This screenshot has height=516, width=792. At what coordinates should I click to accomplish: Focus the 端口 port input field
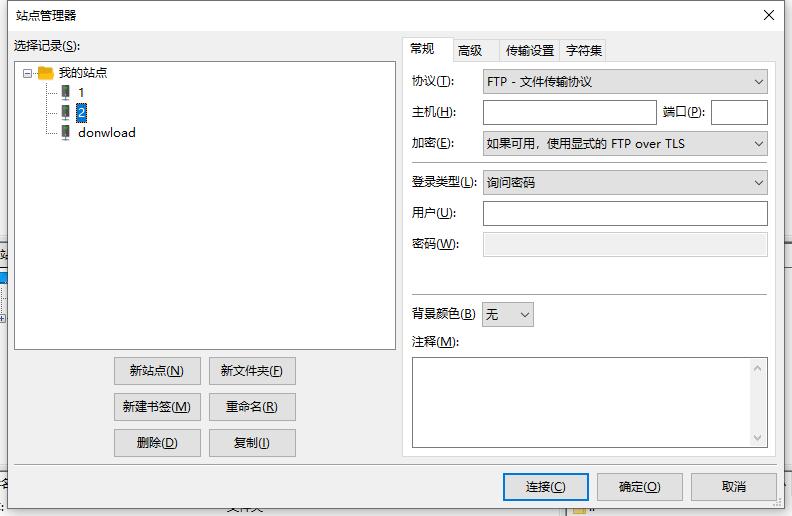[x=739, y=113]
